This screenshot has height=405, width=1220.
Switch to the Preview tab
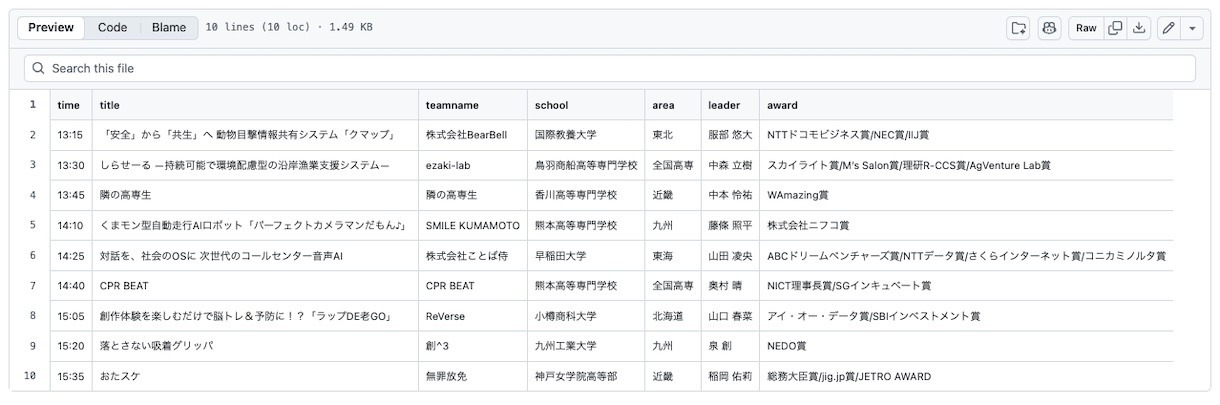51,28
